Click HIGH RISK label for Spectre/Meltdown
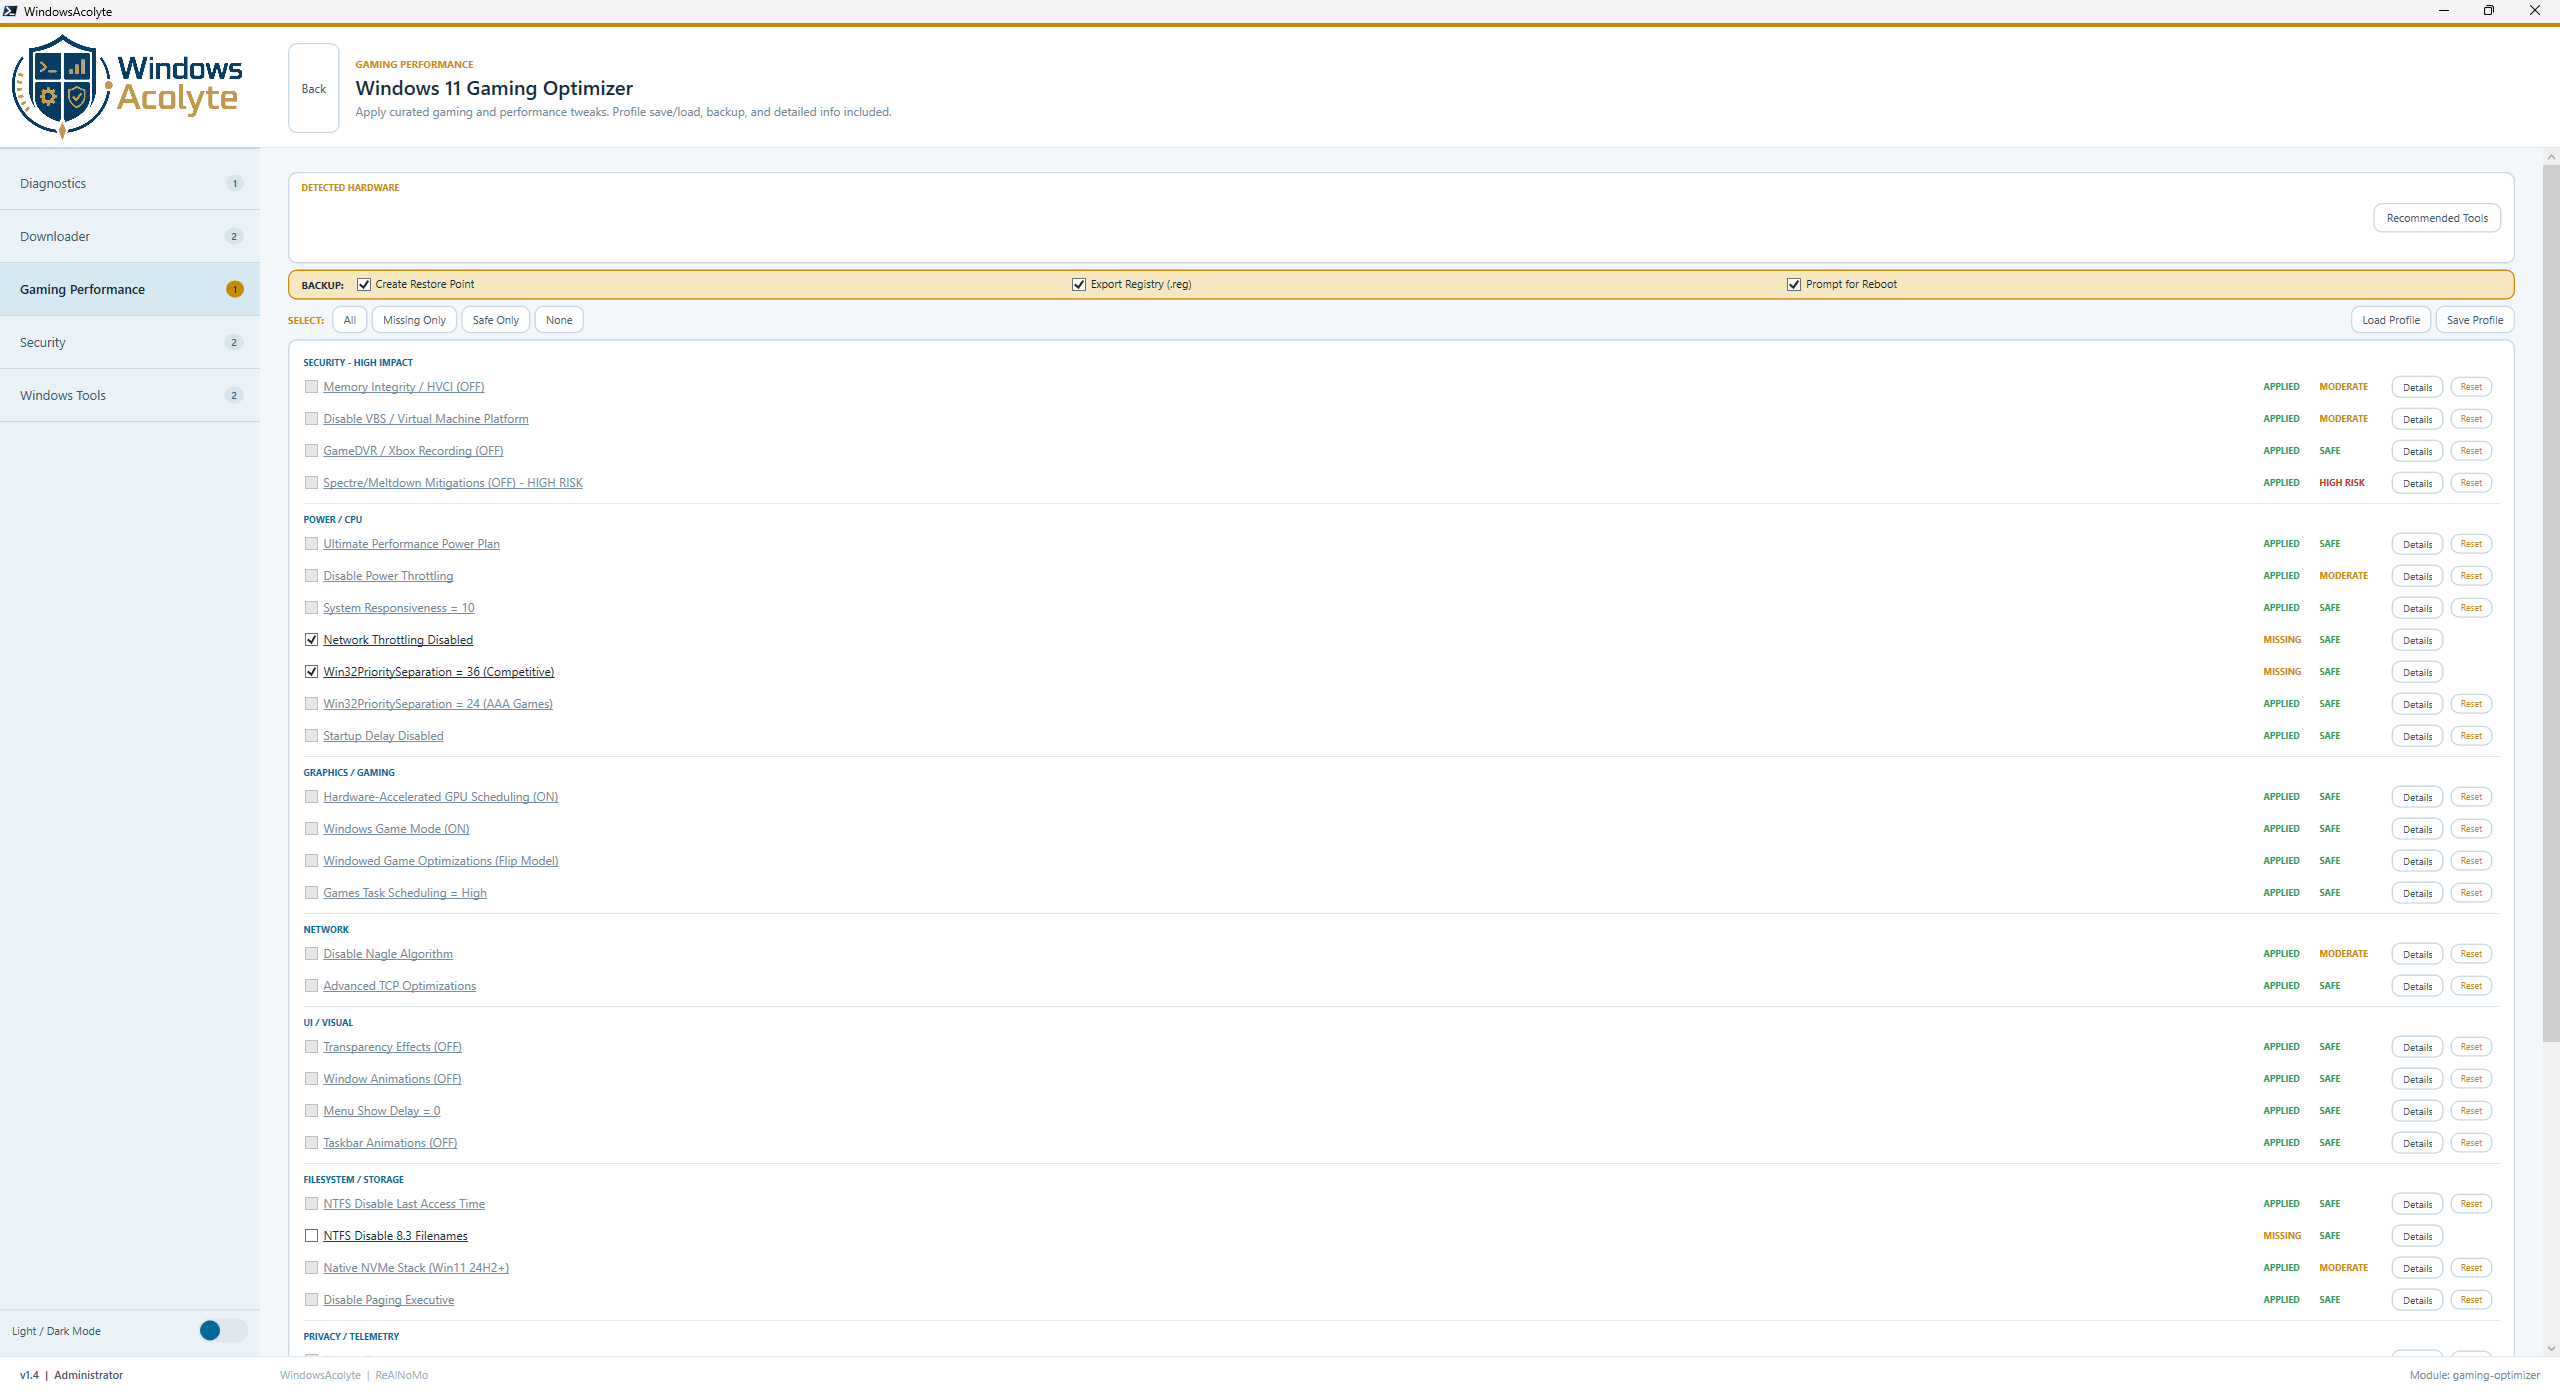The height and width of the screenshot is (1392, 2560). [2342, 483]
